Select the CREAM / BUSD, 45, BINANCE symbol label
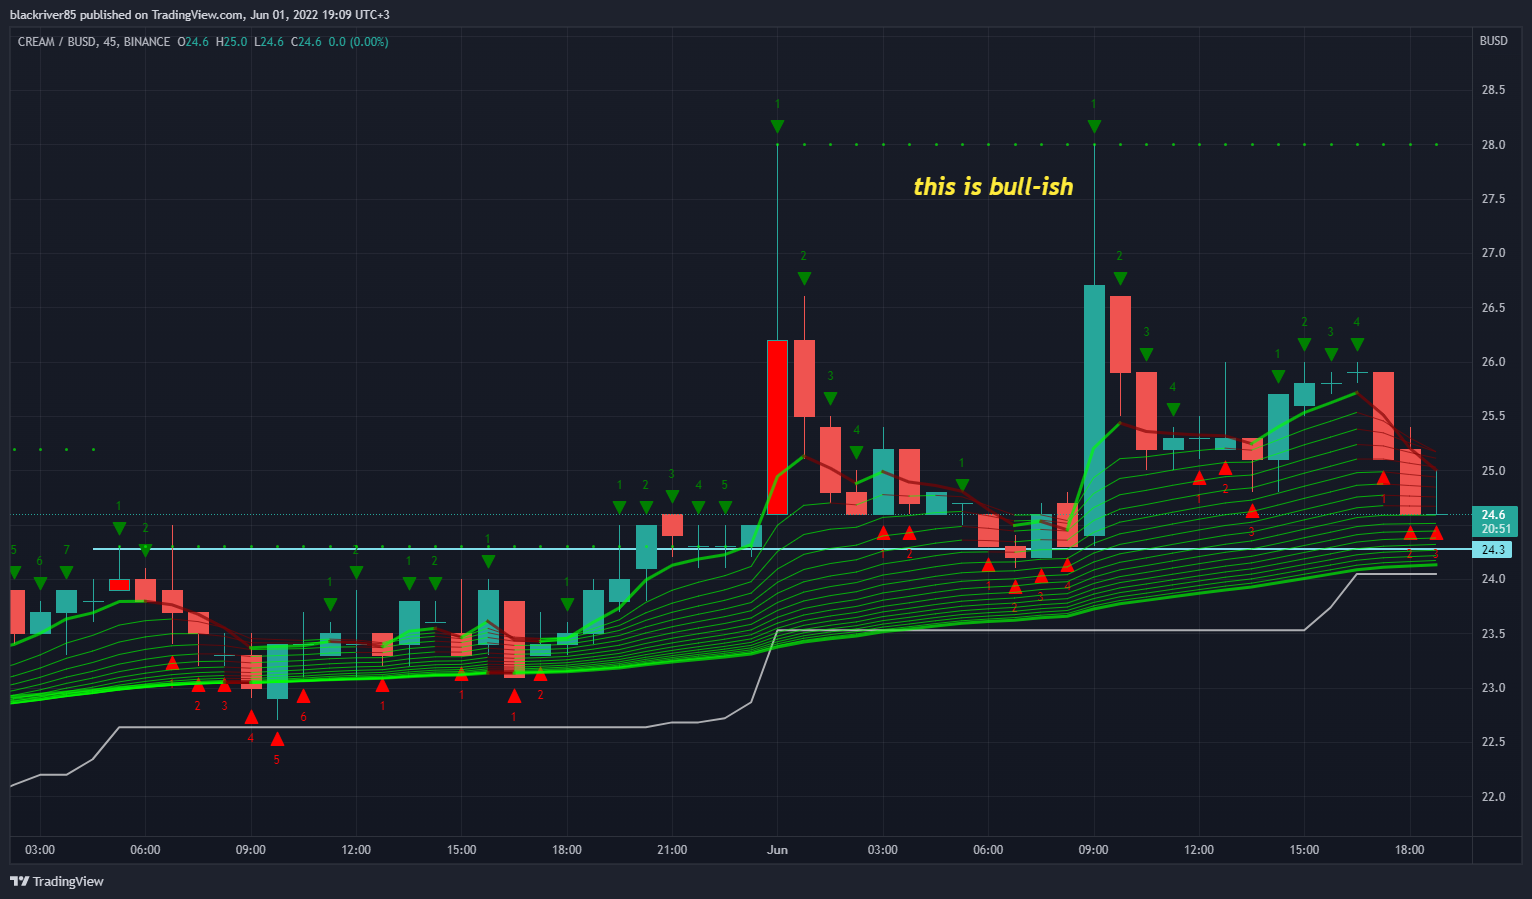The image size is (1532, 899). click(94, 42)
